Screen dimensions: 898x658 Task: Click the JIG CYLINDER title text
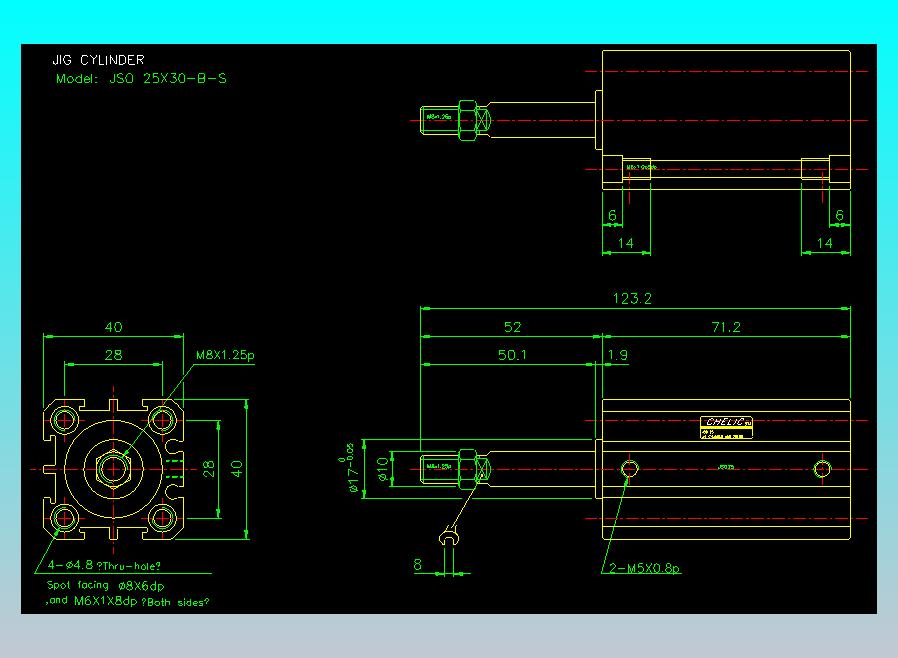click(x=99, y=60)
